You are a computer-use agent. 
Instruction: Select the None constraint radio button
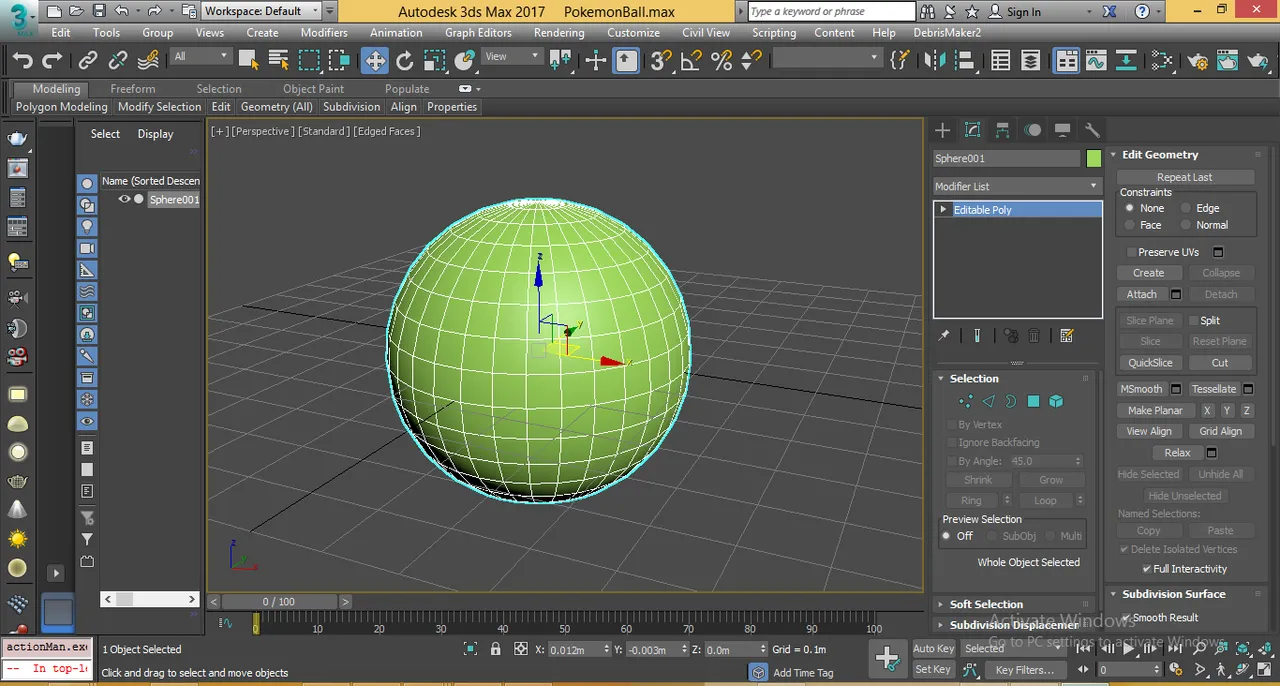point(1129,208)
